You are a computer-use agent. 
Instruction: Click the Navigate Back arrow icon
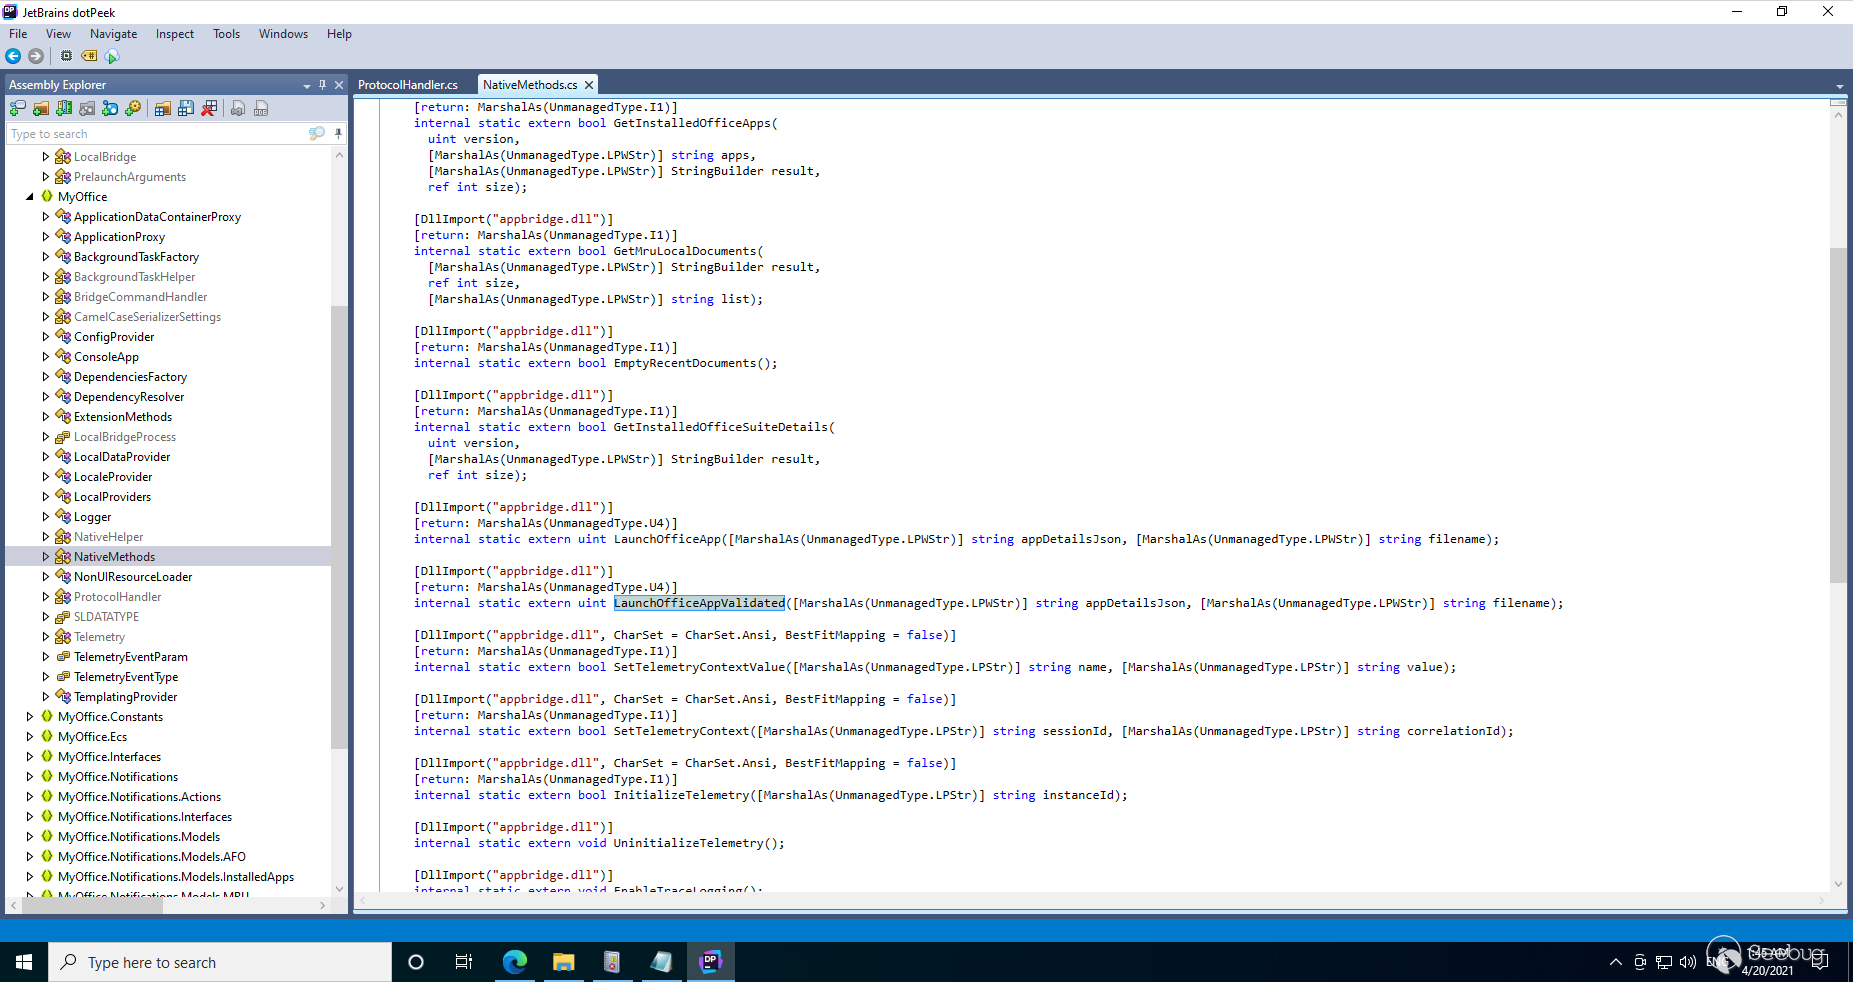[x=13, y=56]
